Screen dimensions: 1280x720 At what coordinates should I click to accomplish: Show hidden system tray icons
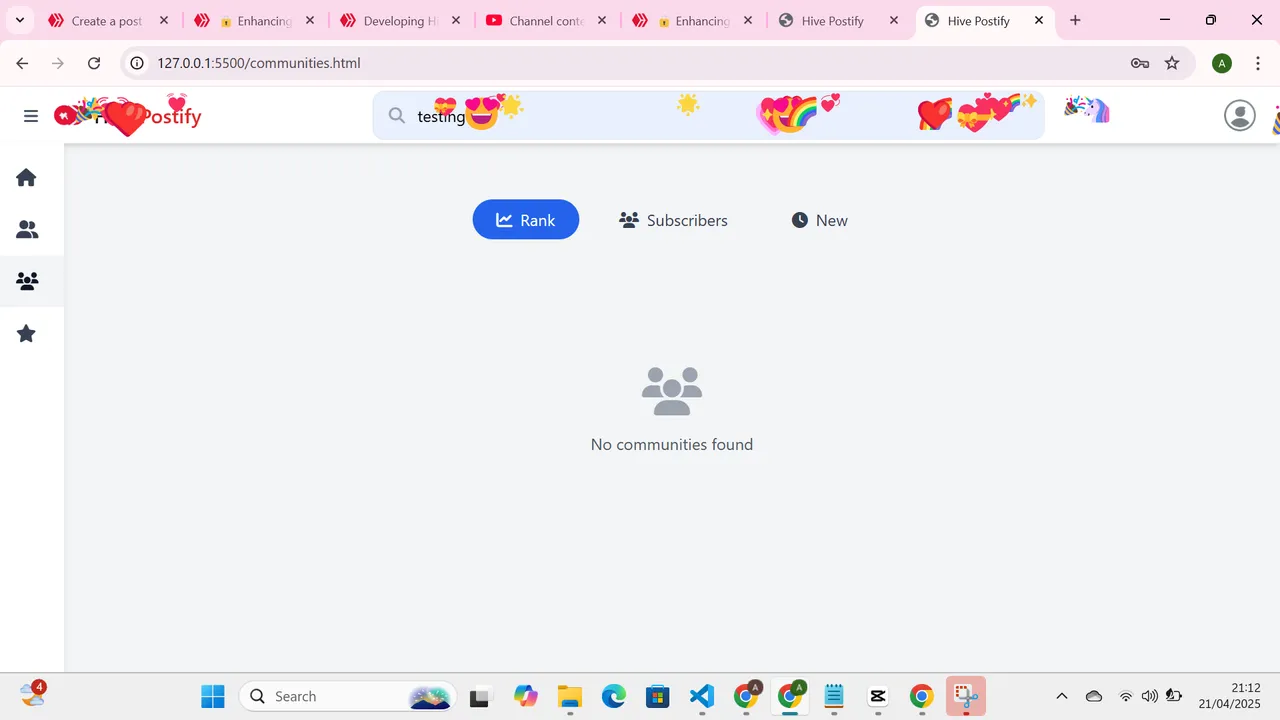click(1062, 696)
